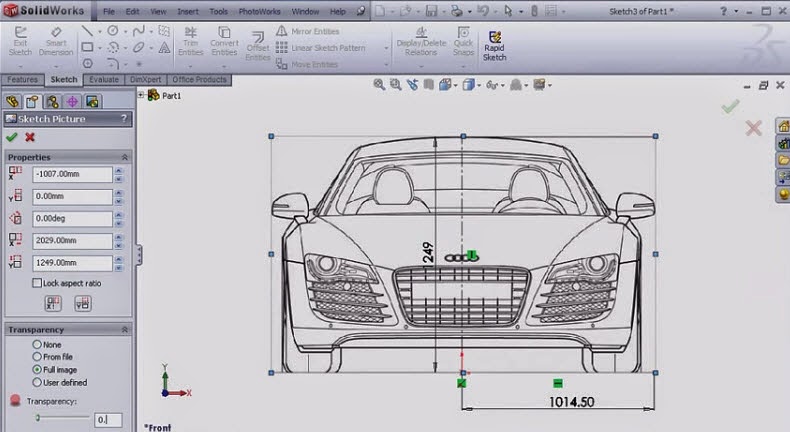Open the Edit menu
The image size is (790, 432).
tap(133, 11)
